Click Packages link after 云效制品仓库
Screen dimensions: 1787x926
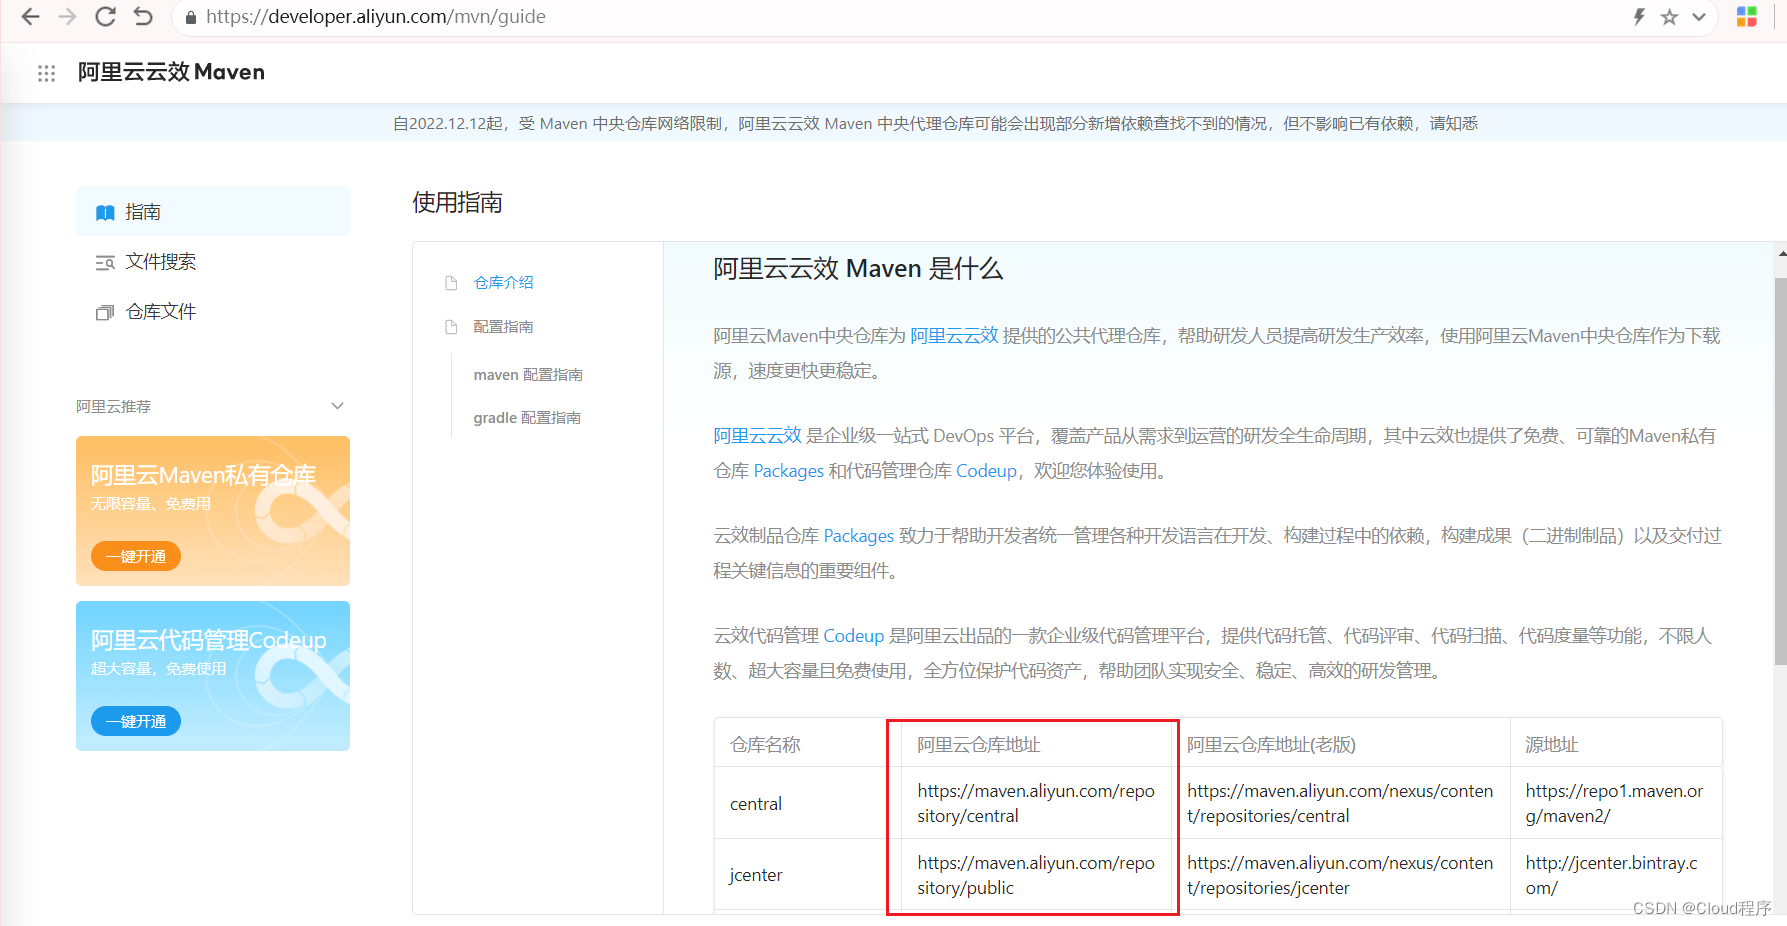[858, 536]
